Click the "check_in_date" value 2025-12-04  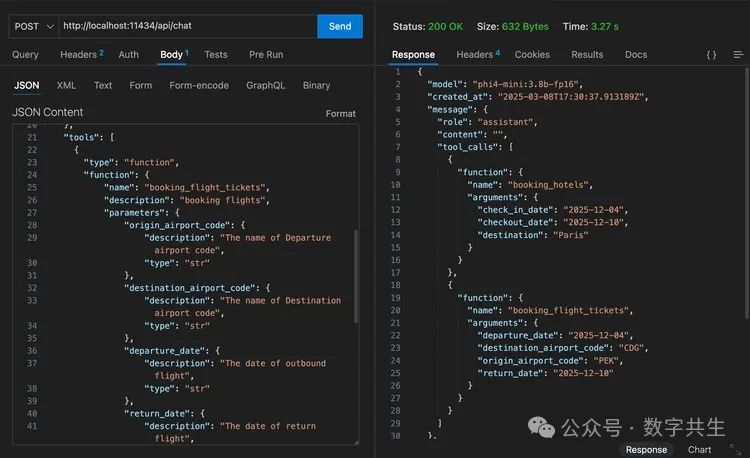(593, 210)
